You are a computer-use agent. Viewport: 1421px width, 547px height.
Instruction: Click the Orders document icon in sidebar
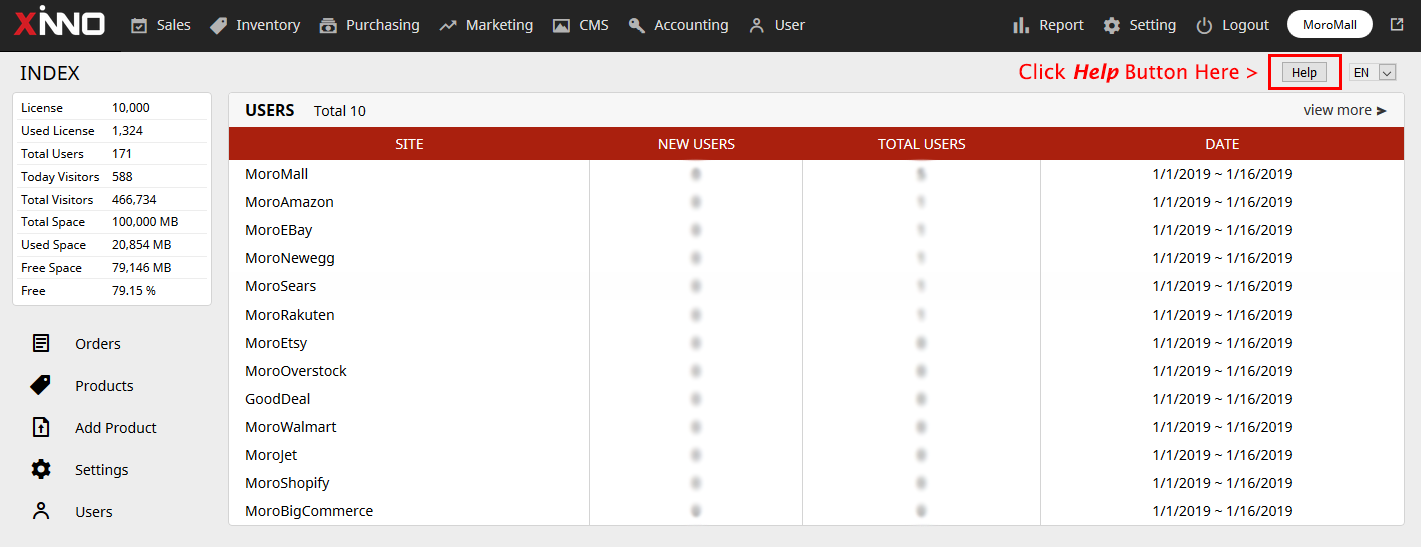[x=41, y=343]
